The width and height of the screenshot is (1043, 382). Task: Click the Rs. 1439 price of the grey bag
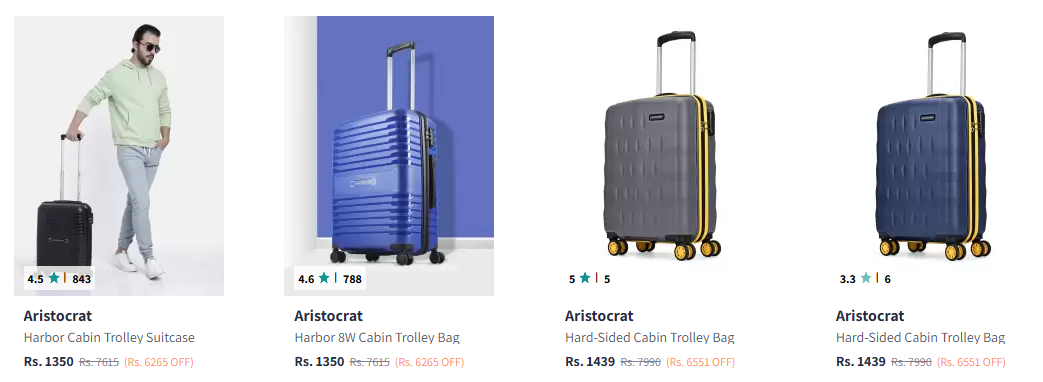pos(590,362)
